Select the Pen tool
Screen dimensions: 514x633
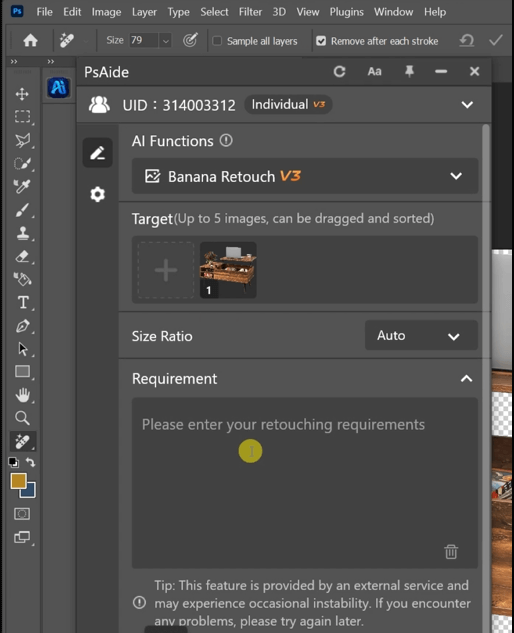coord(22,326)
